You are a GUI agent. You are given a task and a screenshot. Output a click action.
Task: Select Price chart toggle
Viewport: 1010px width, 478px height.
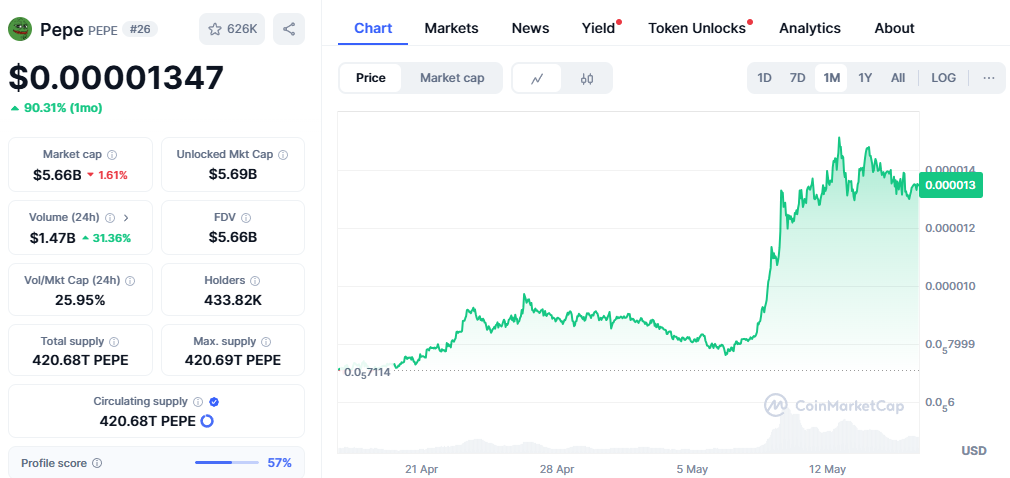[x=370, y=78]
